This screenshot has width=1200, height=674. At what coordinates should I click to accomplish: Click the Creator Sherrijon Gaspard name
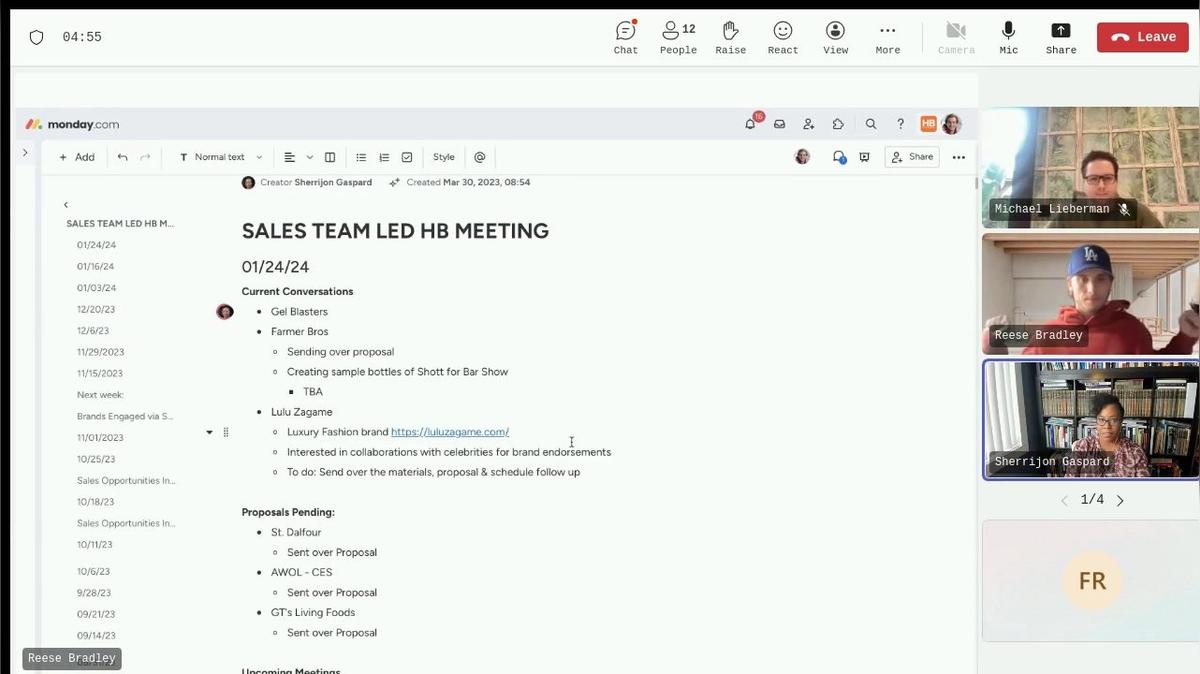point(333,182)
